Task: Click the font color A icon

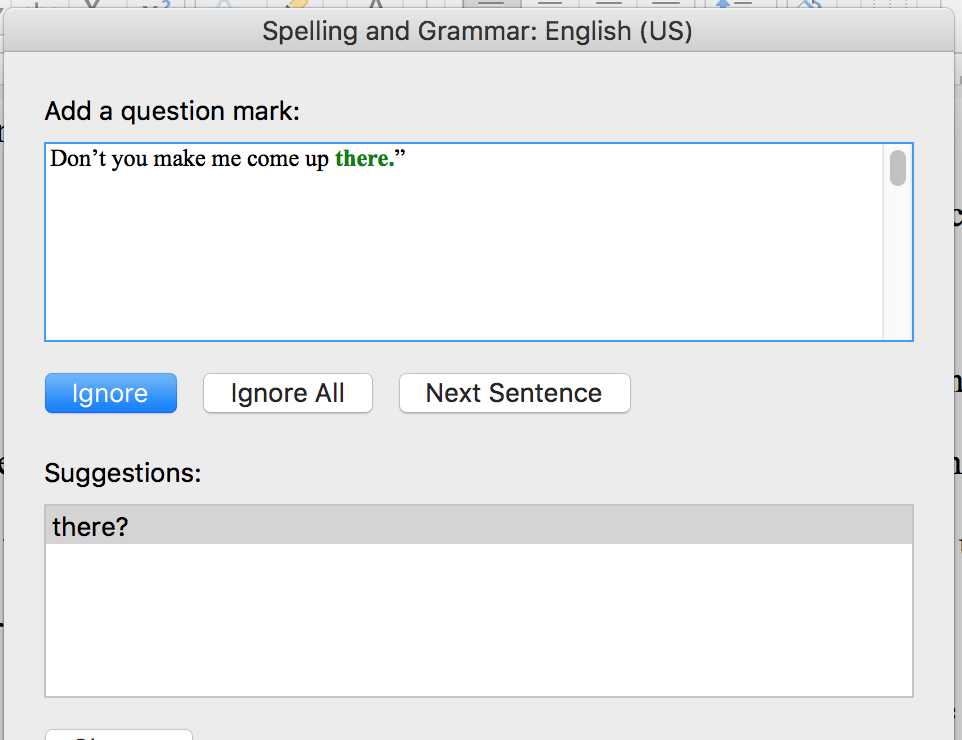Action: [x=375, y=4]
